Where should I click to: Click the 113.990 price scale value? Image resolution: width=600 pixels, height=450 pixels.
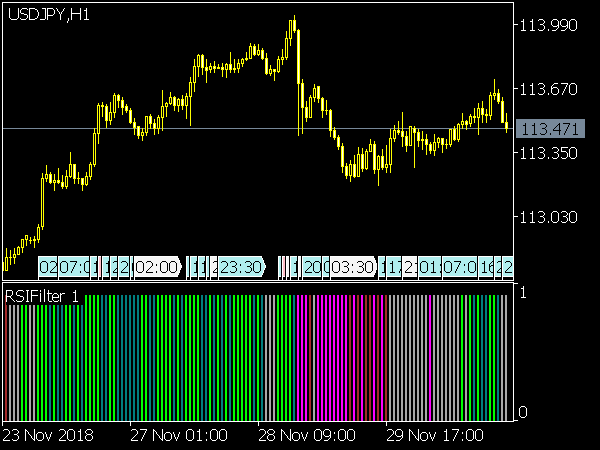coord(548,26)
